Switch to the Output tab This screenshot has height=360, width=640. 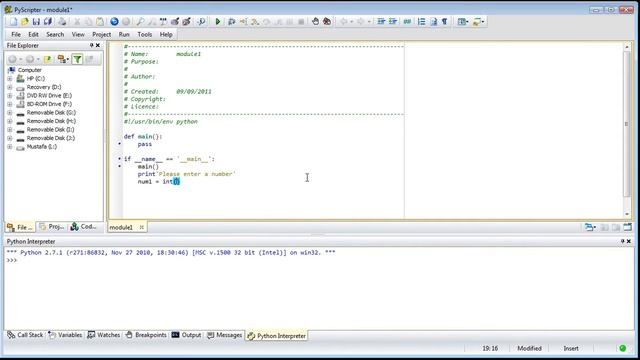(187, 335)
